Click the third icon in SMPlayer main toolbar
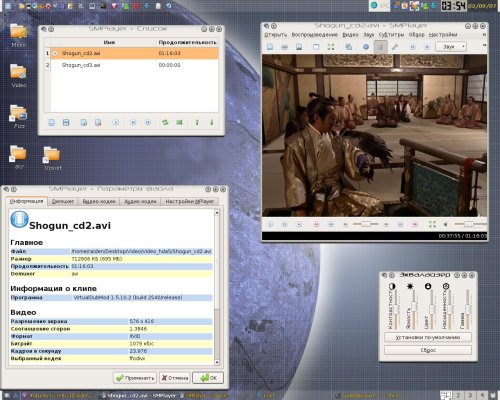This screenshot has width=500, height=400. point(299,47)
